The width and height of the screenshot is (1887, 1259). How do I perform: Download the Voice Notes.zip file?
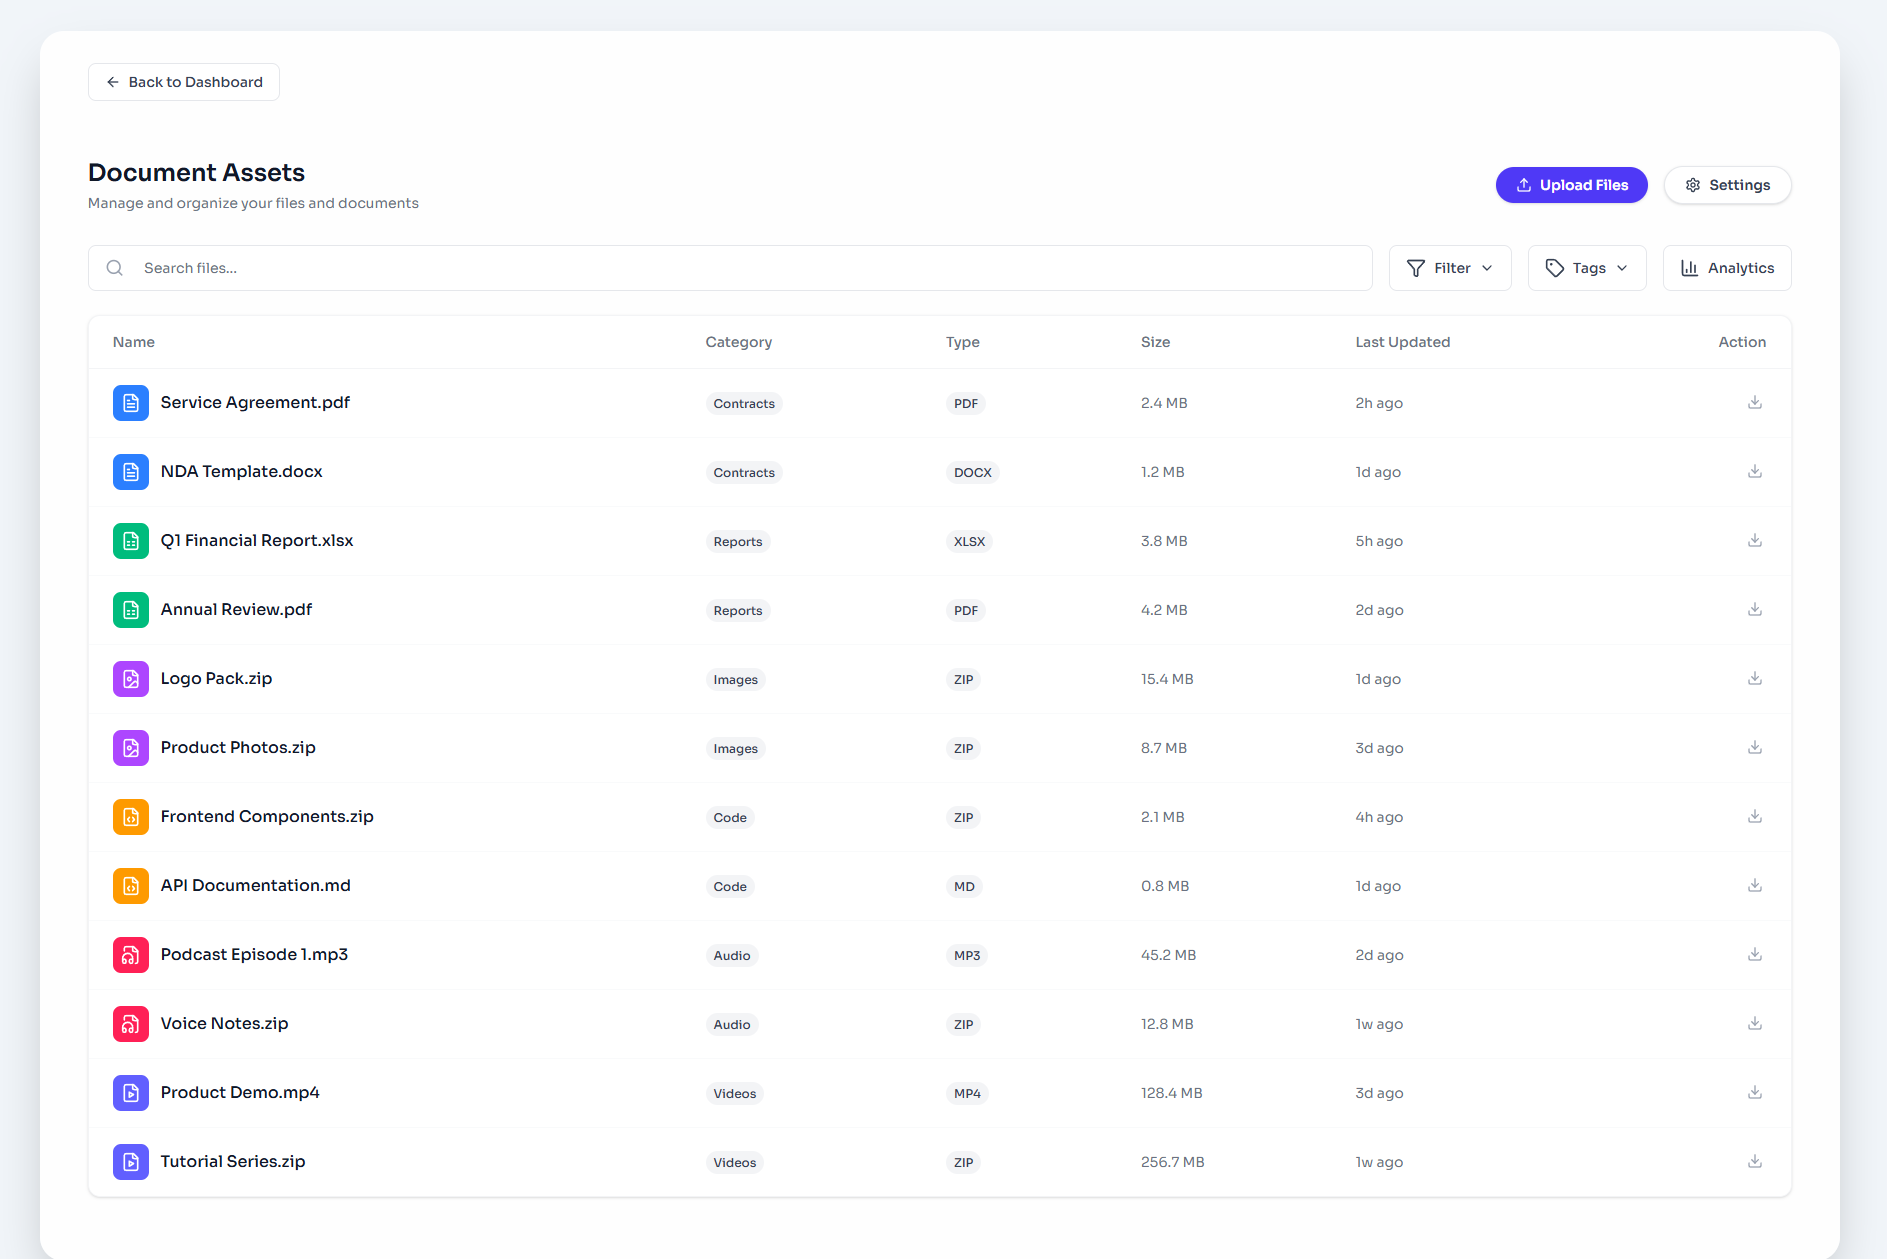pyautogui.click(x=1754, y=1024)
